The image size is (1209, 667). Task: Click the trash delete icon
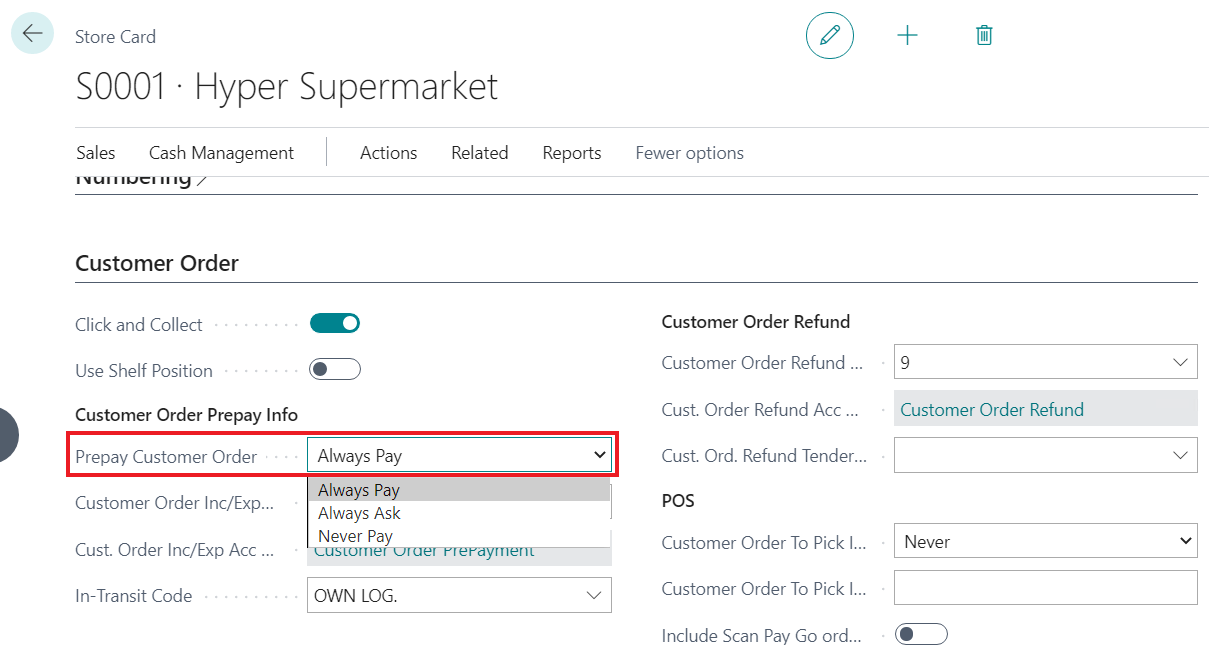984,36
